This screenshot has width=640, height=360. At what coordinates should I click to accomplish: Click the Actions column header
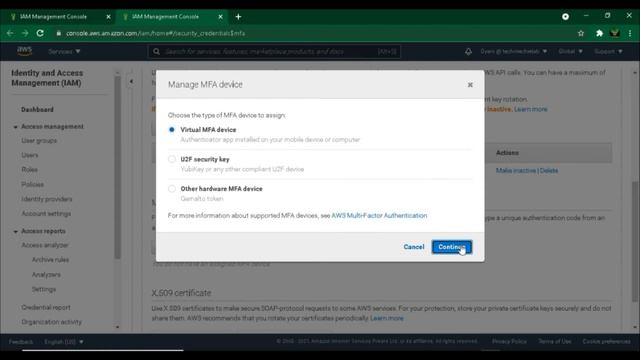click(507, 153)
